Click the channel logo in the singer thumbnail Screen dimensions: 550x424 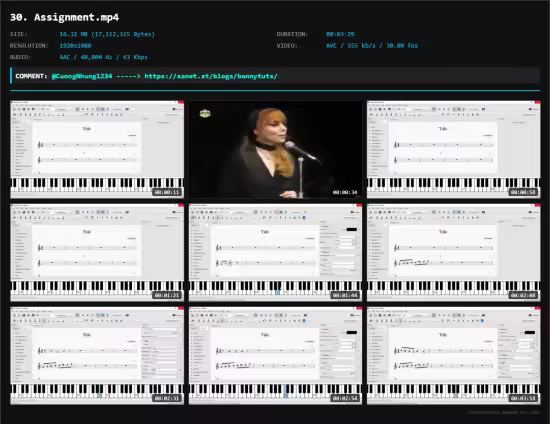coord(205,114)
